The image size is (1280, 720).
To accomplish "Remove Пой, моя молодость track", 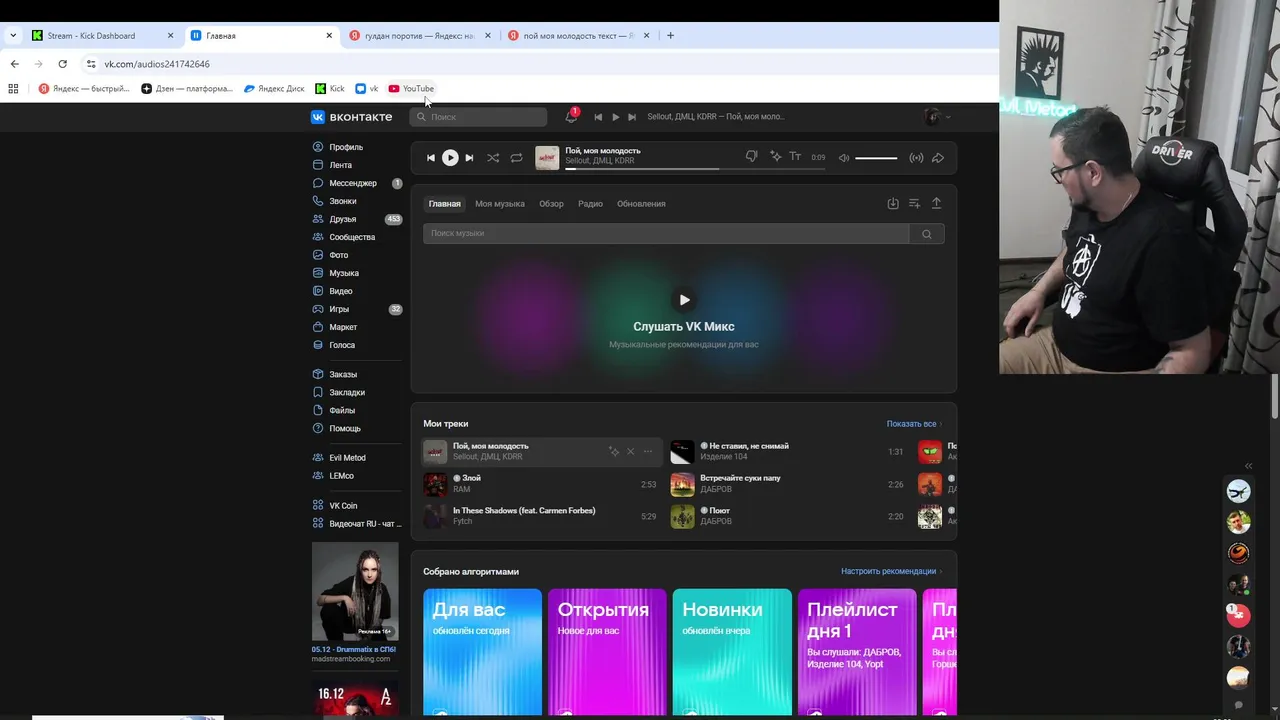I will click(630, 452).
